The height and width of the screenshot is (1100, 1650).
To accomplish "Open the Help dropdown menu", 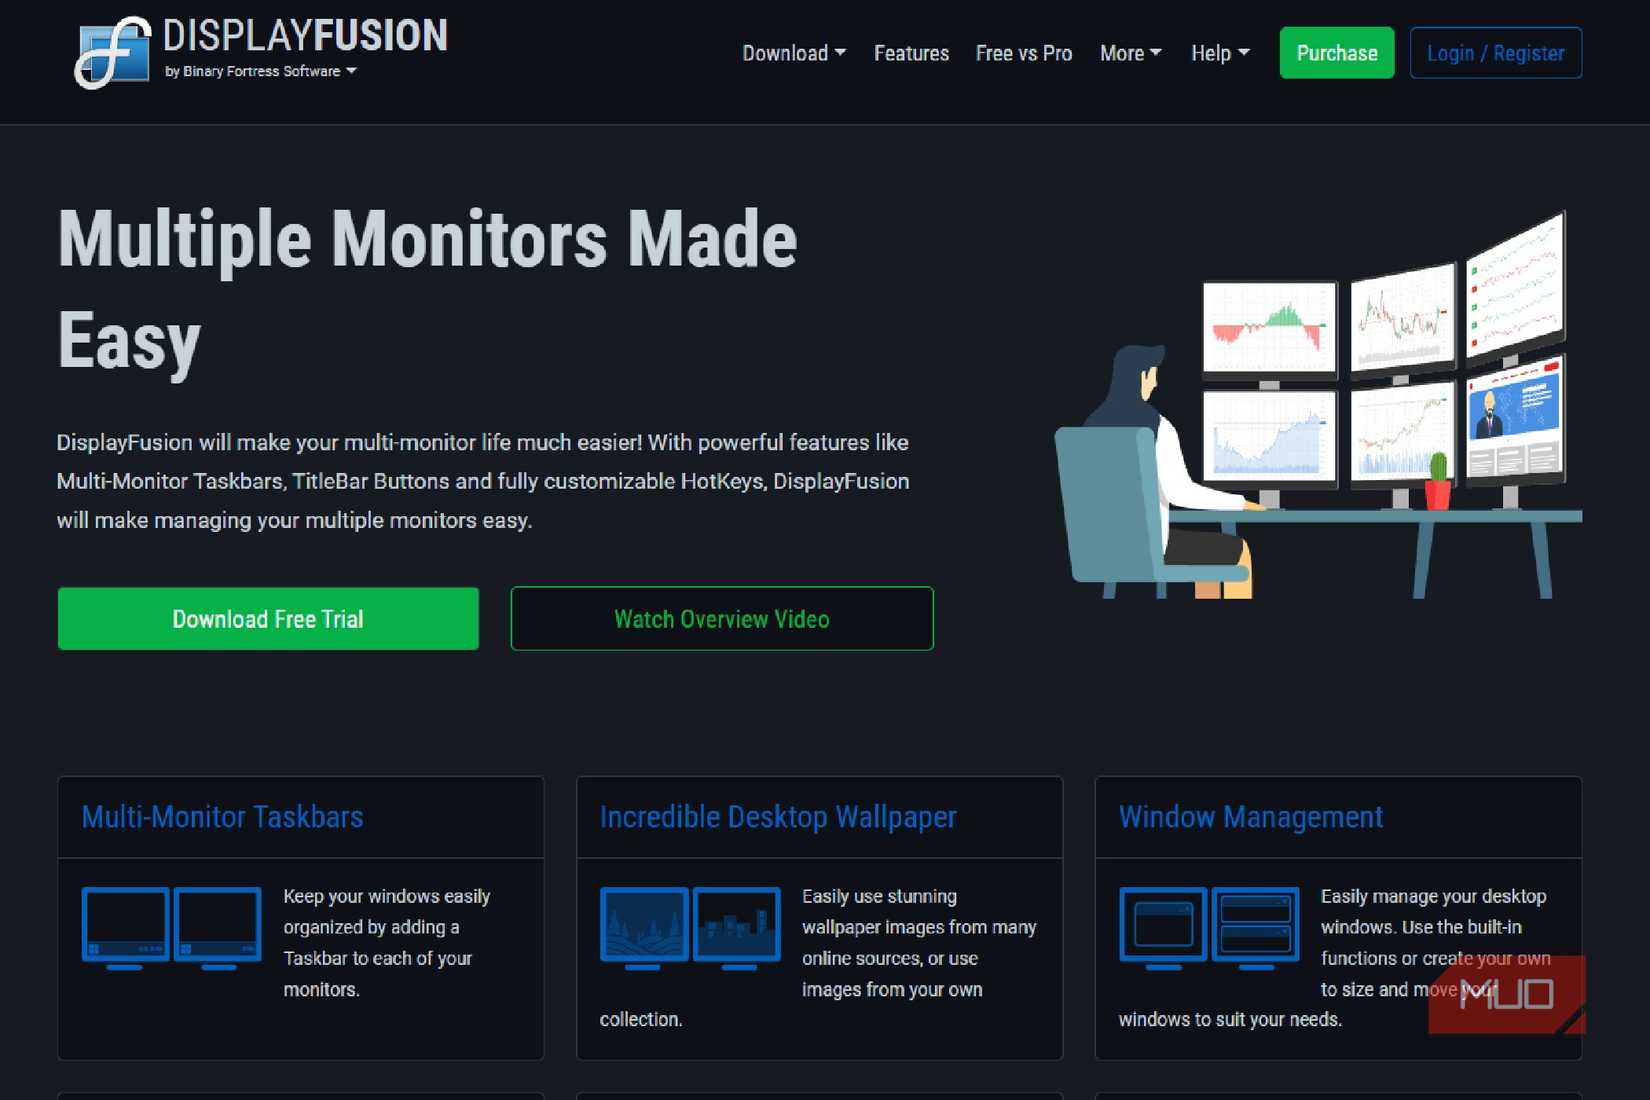I will pyautogui.click(x=1219, y=53).
